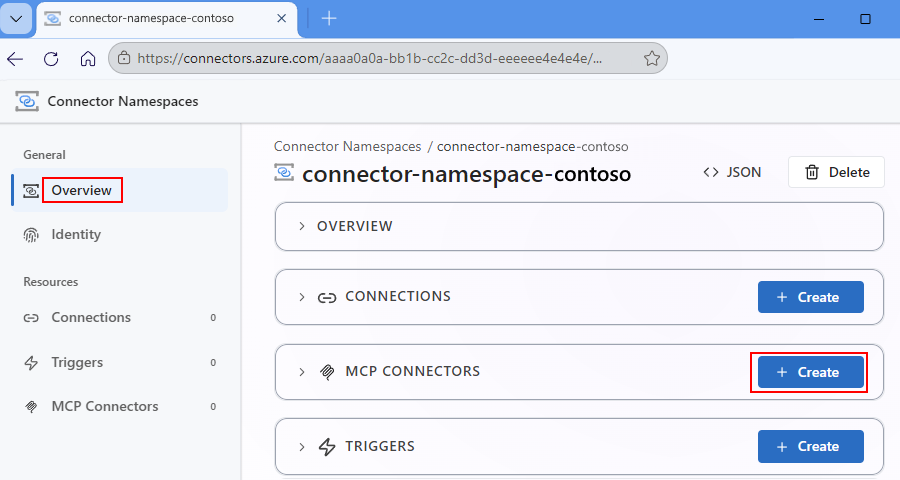This screenshot has height=480, width=900.
Task: Expand the CONNECTIONS section chevron
Action: click(301, 297)
